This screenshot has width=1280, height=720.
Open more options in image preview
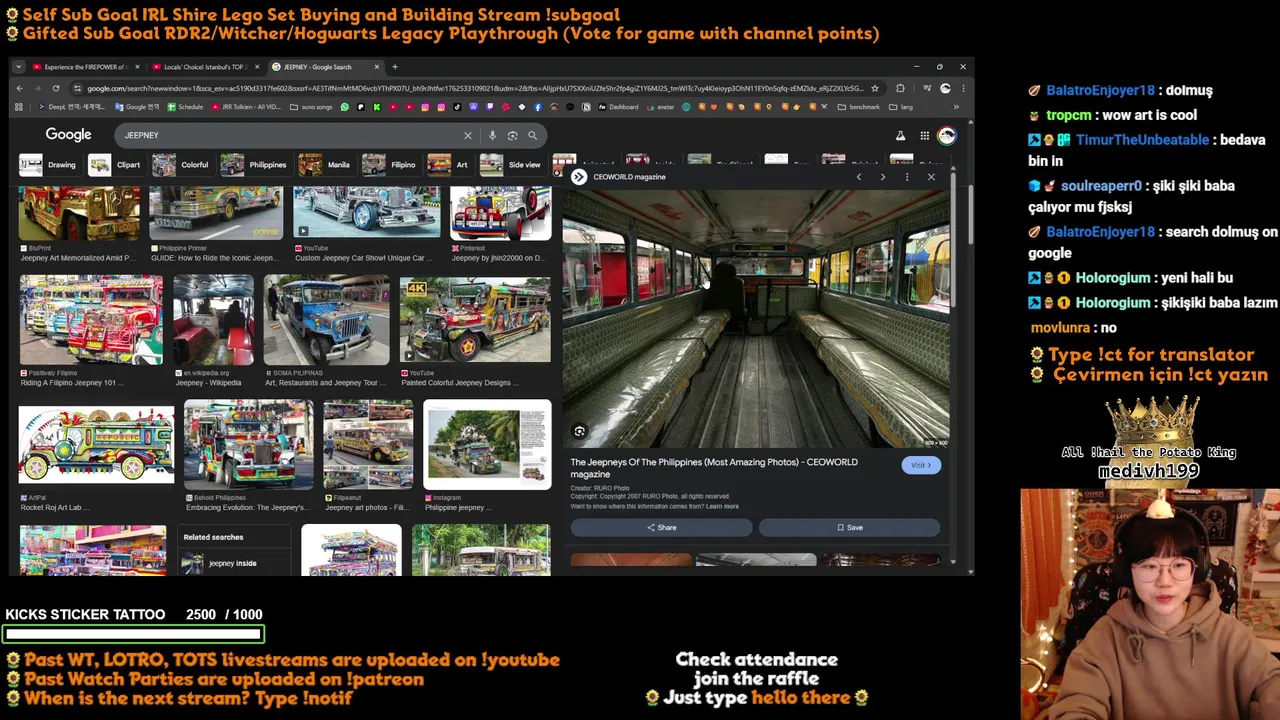907,177
